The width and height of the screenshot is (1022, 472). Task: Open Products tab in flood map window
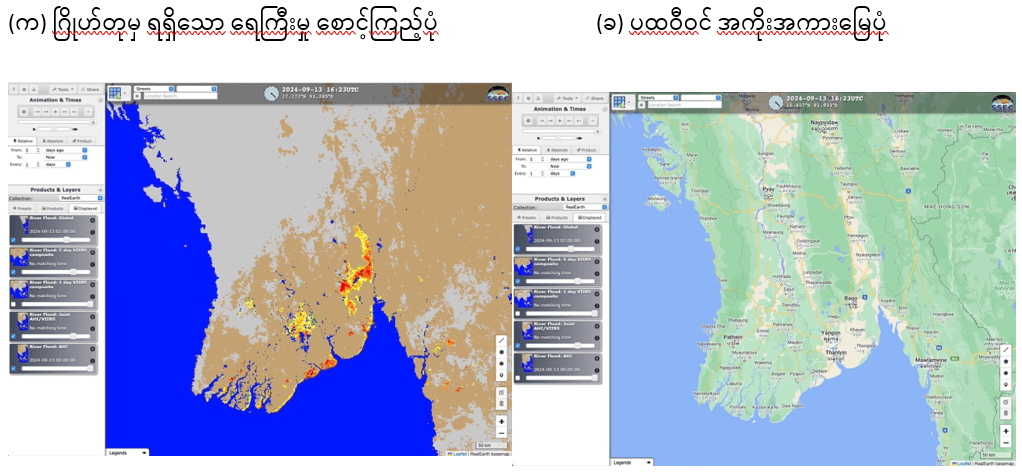pyautogui.click(x=52, y=209)
